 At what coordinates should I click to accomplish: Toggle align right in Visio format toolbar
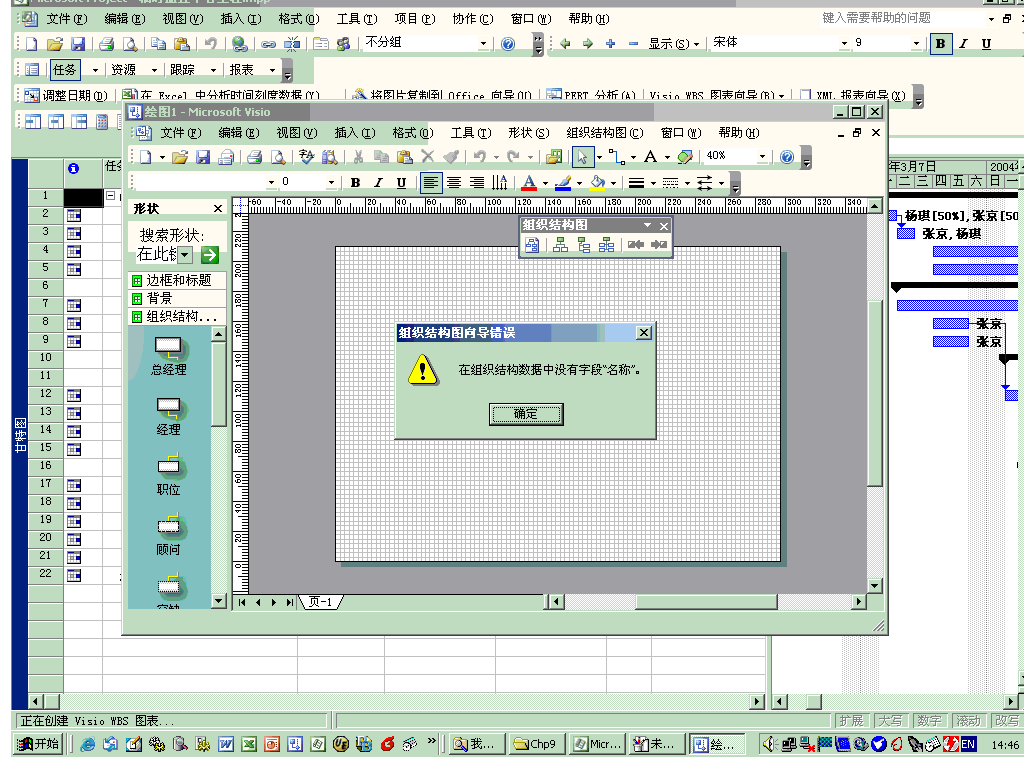pyautogui.click(x=477, y=183)
